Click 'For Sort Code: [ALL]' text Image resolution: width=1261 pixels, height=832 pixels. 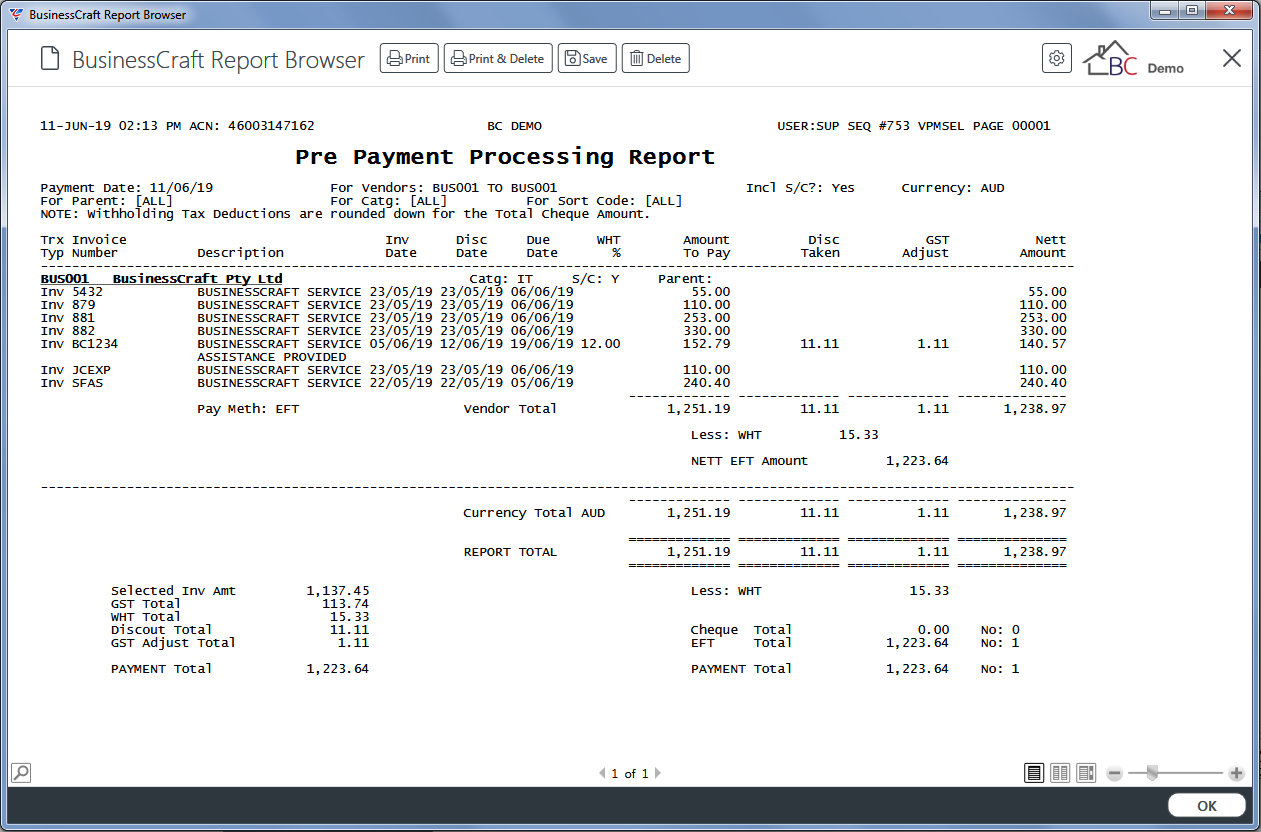point(604,201)
